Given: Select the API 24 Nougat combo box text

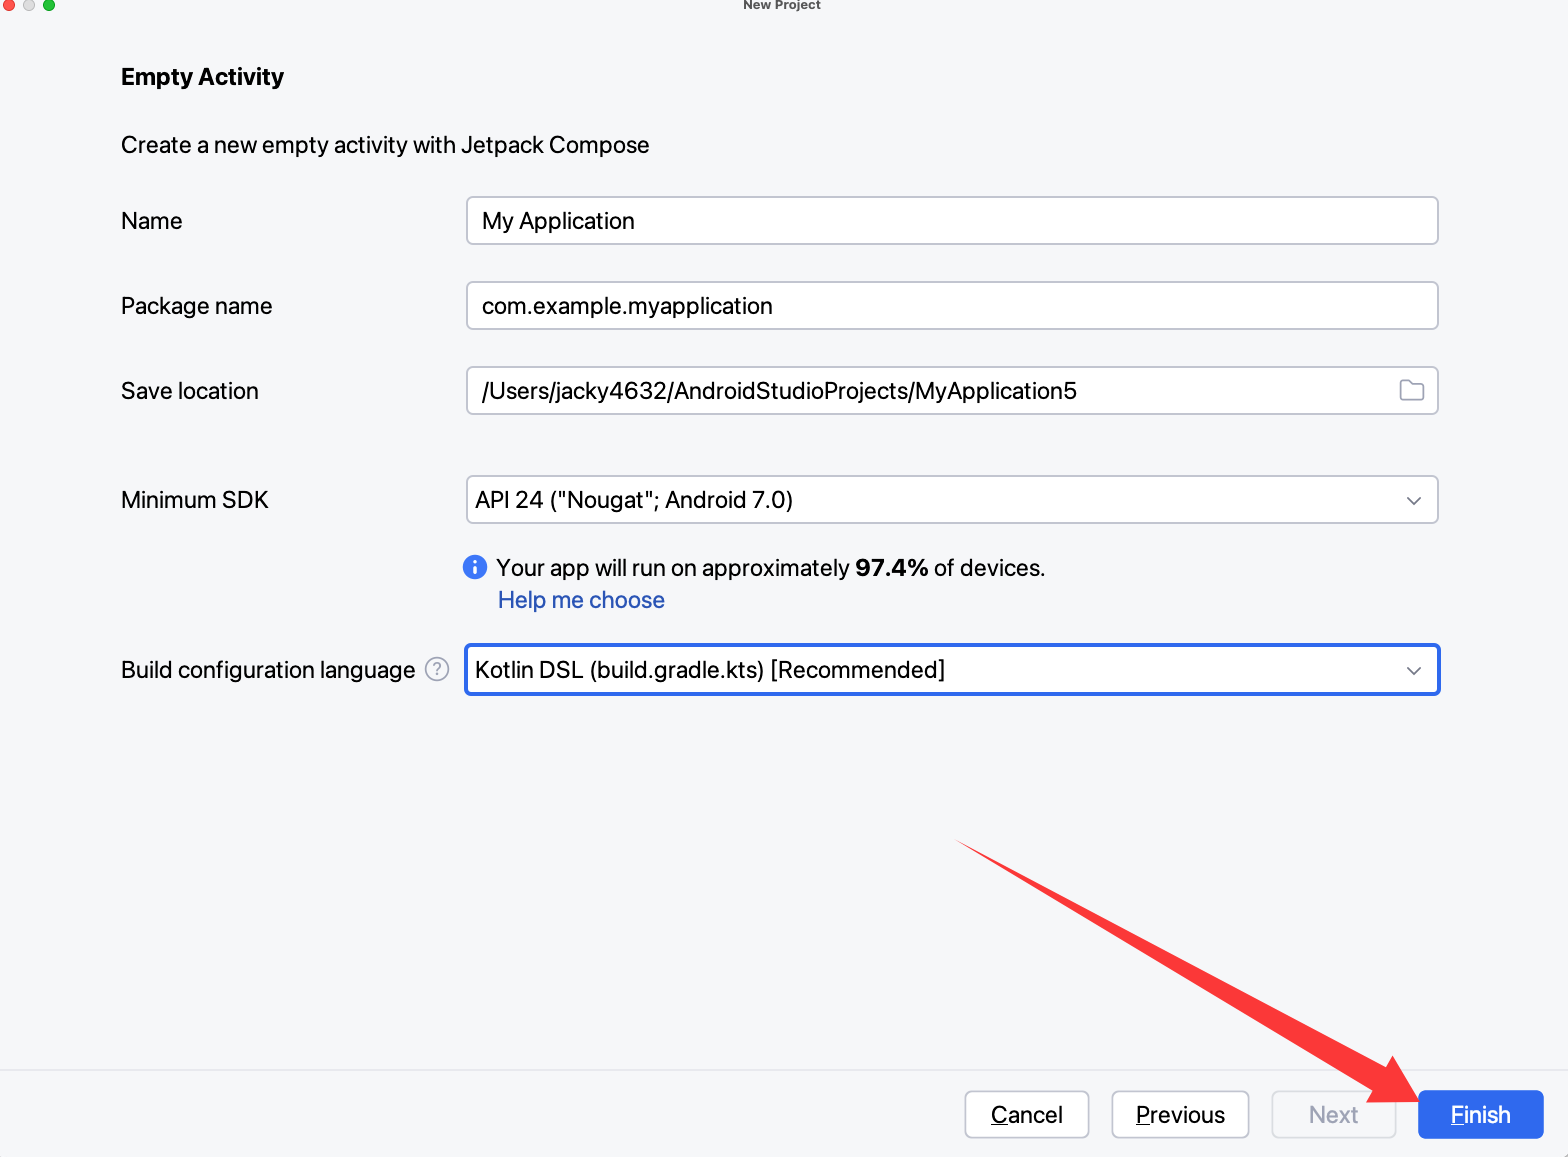Looking at the screenshot, I should 634,500.
